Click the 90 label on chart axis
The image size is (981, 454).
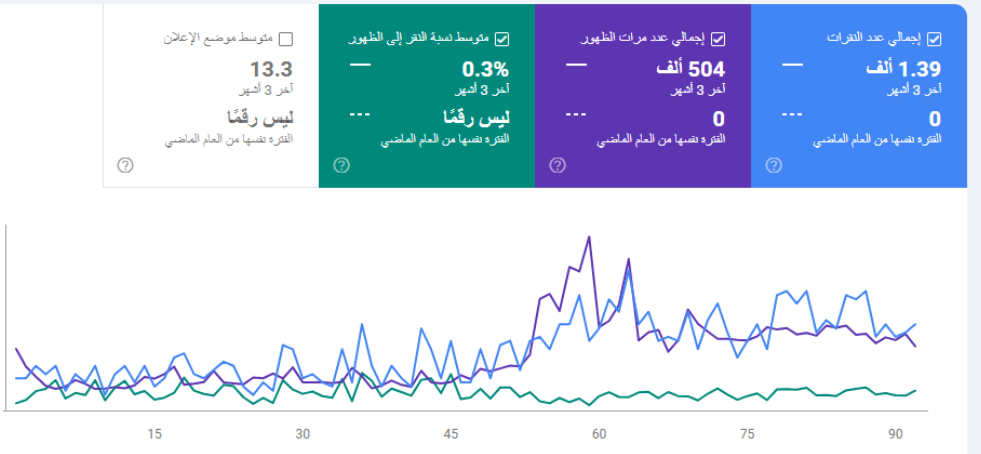point(896,433)
